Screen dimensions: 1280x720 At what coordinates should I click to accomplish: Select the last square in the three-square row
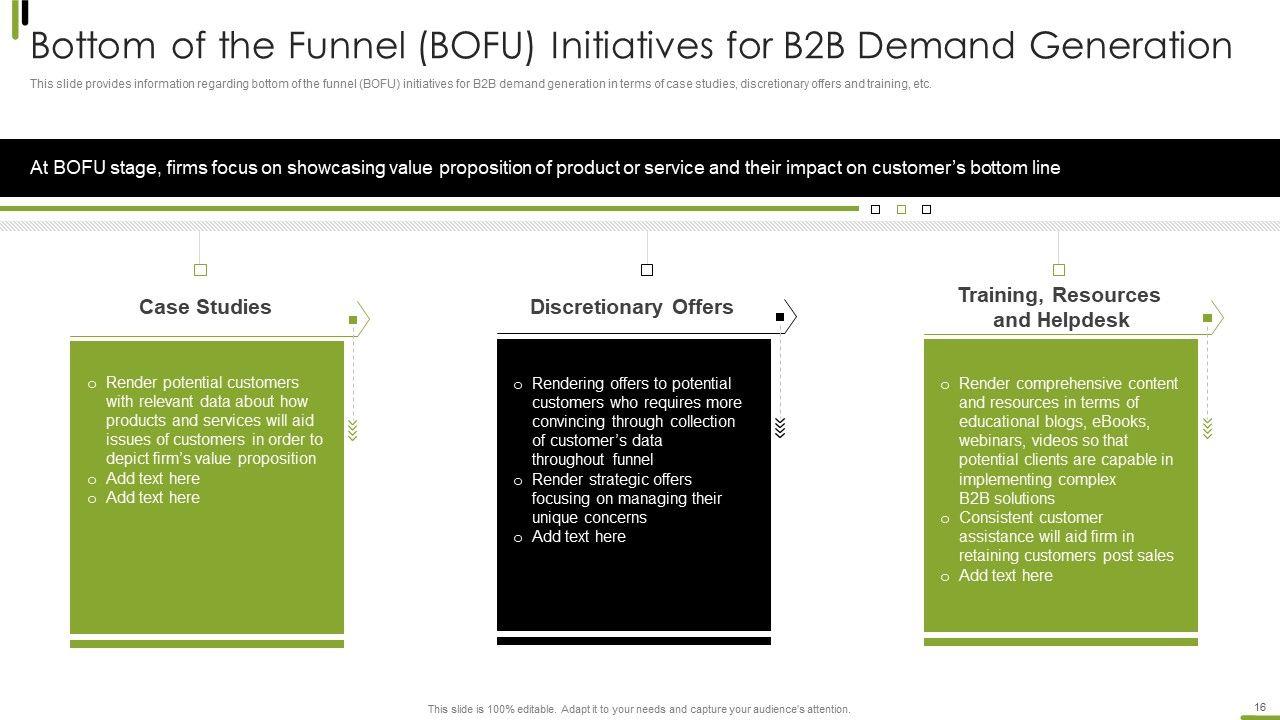pos(926,210)
